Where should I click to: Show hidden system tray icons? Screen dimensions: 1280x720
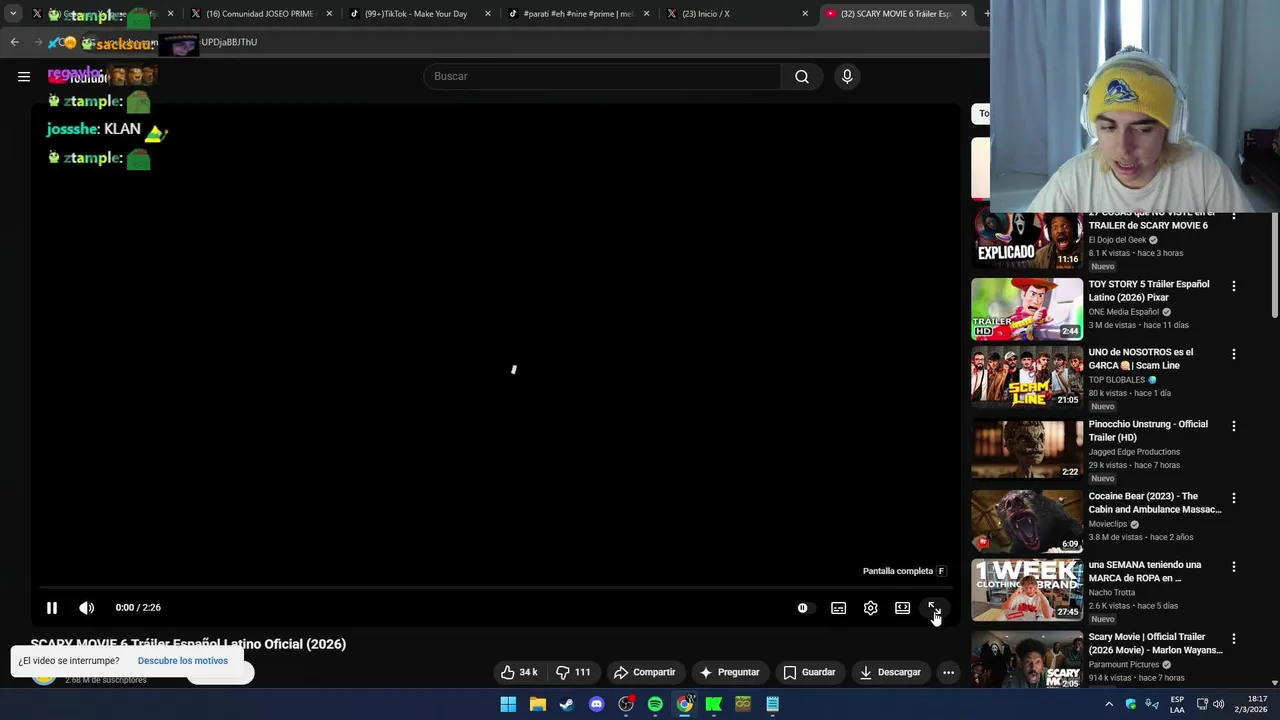pos(1109,704)
